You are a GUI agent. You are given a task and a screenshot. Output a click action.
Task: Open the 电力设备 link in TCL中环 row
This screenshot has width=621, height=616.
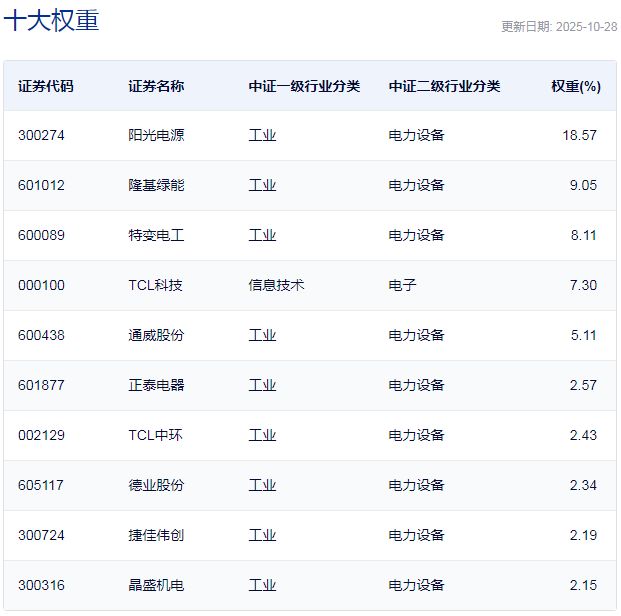point(416,435)
